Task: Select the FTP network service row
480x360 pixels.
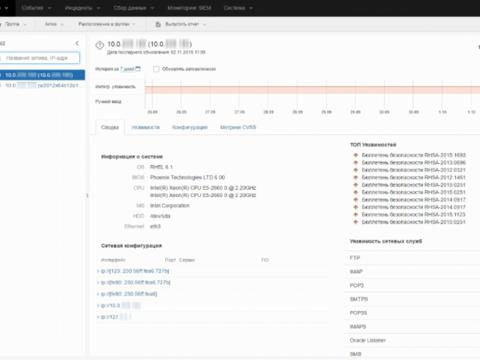Action: click(412, 258)
